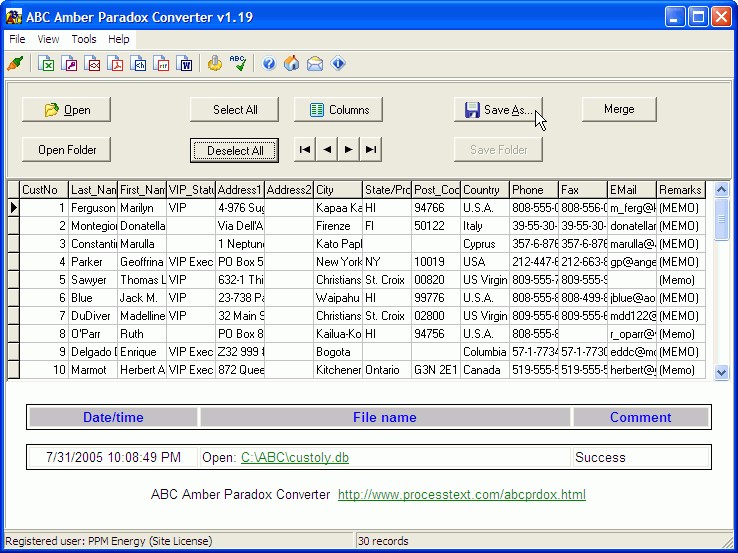The height and width of the screenshot is (553, 738).
Task: Click the PDF export toolbar icon
Action: click(x=117, y=64)
